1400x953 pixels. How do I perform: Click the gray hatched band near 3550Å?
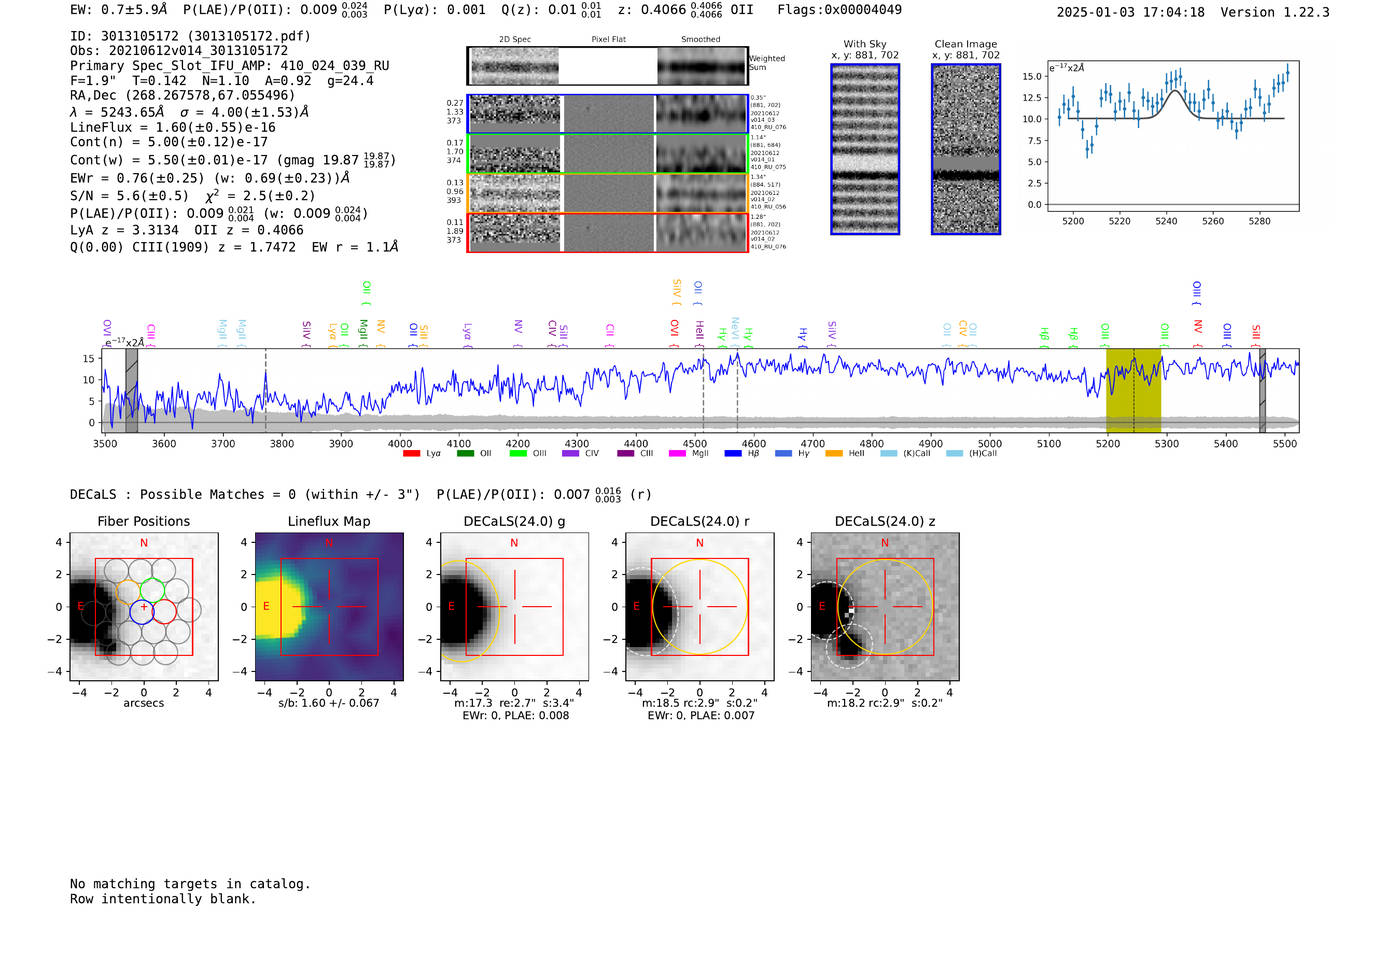131,391
